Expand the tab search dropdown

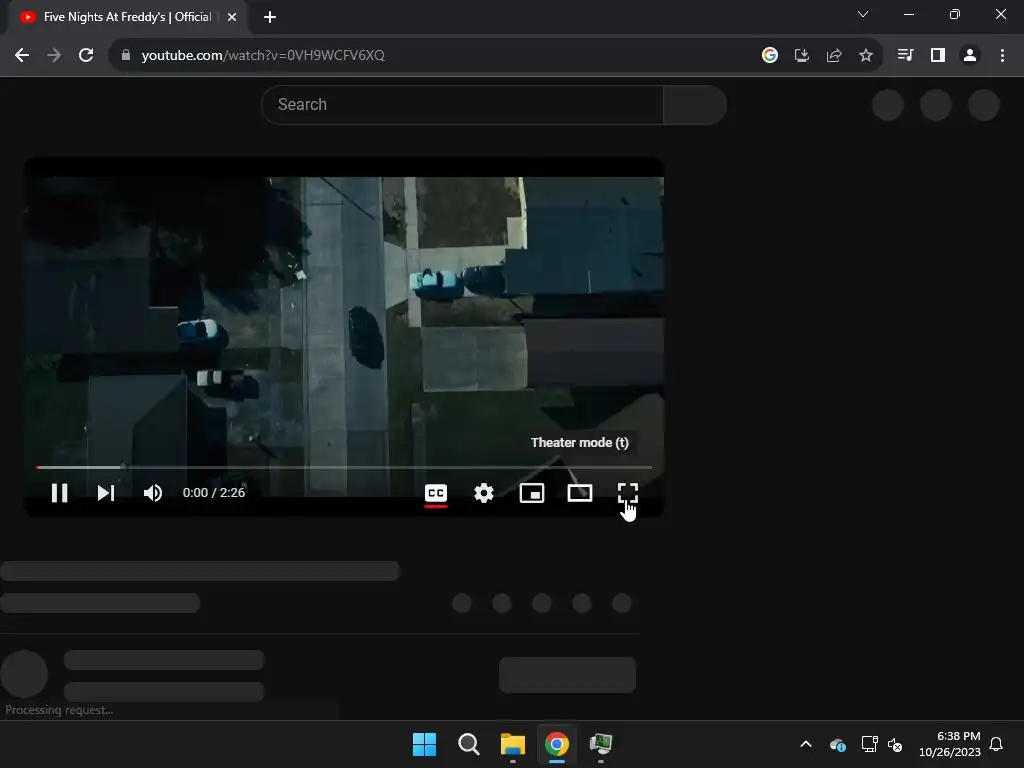pos(863,14)
